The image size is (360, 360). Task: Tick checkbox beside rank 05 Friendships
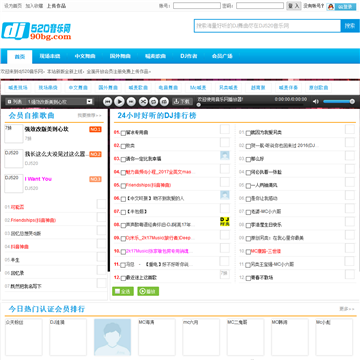point(123,186)
